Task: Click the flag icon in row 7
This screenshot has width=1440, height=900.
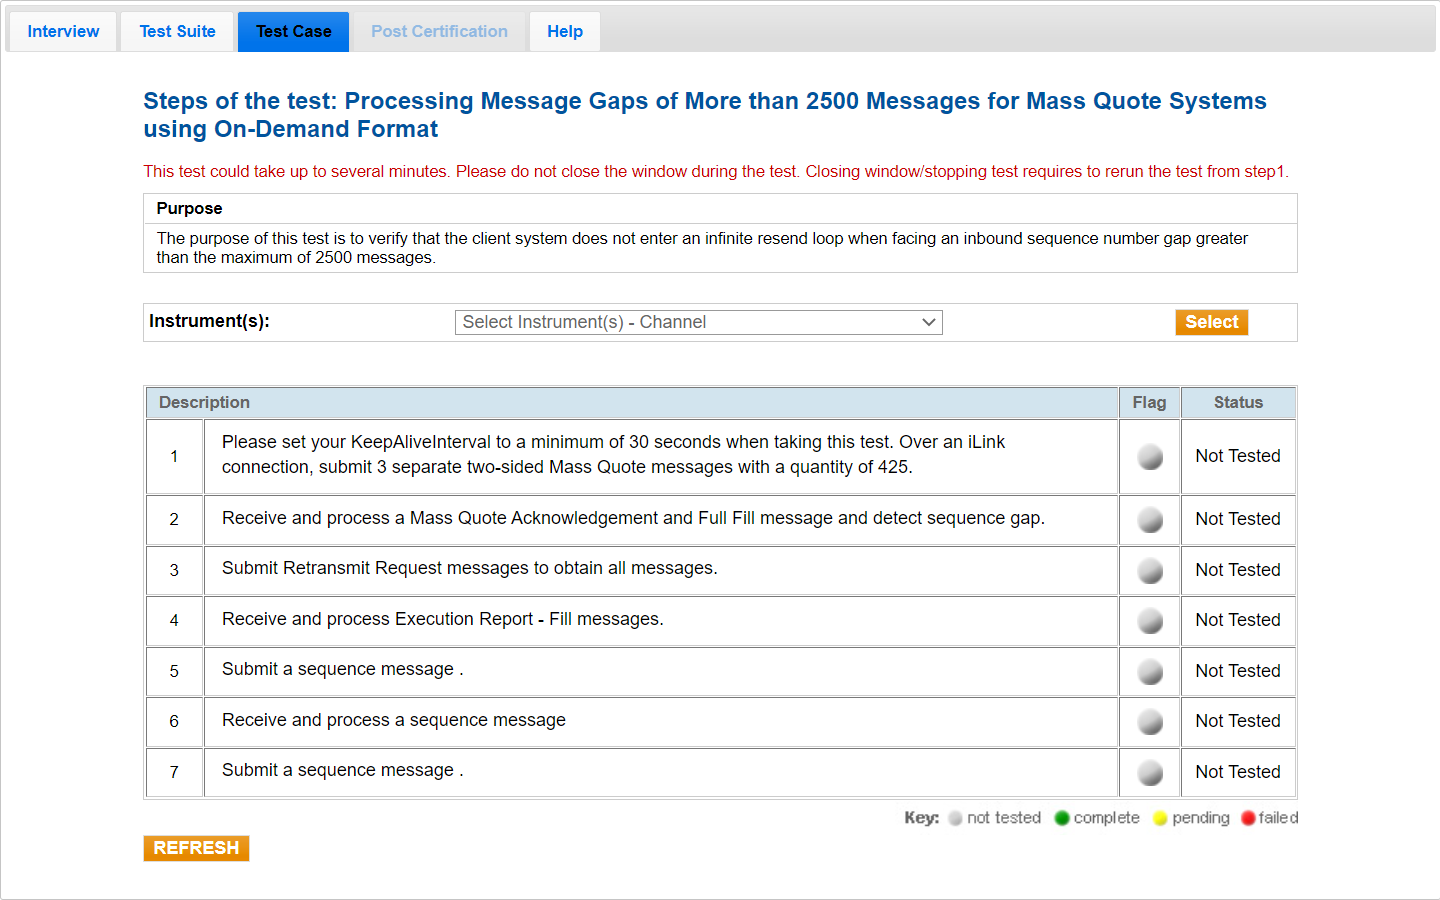Action: coord(1150,773)
